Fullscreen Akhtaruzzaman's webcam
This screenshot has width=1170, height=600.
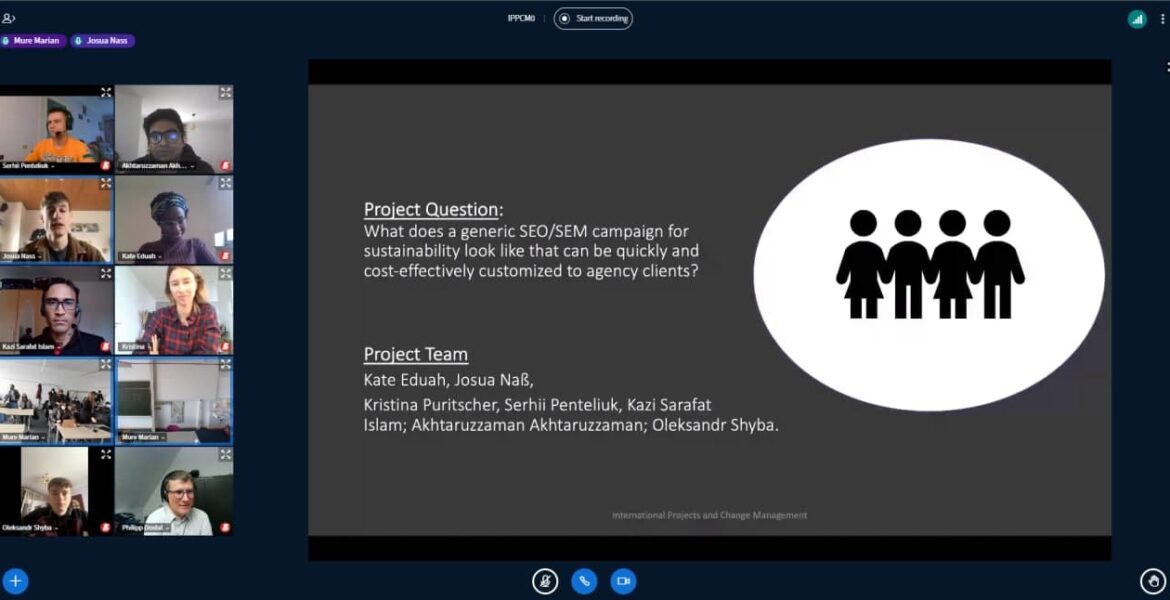tap(225, 93)
